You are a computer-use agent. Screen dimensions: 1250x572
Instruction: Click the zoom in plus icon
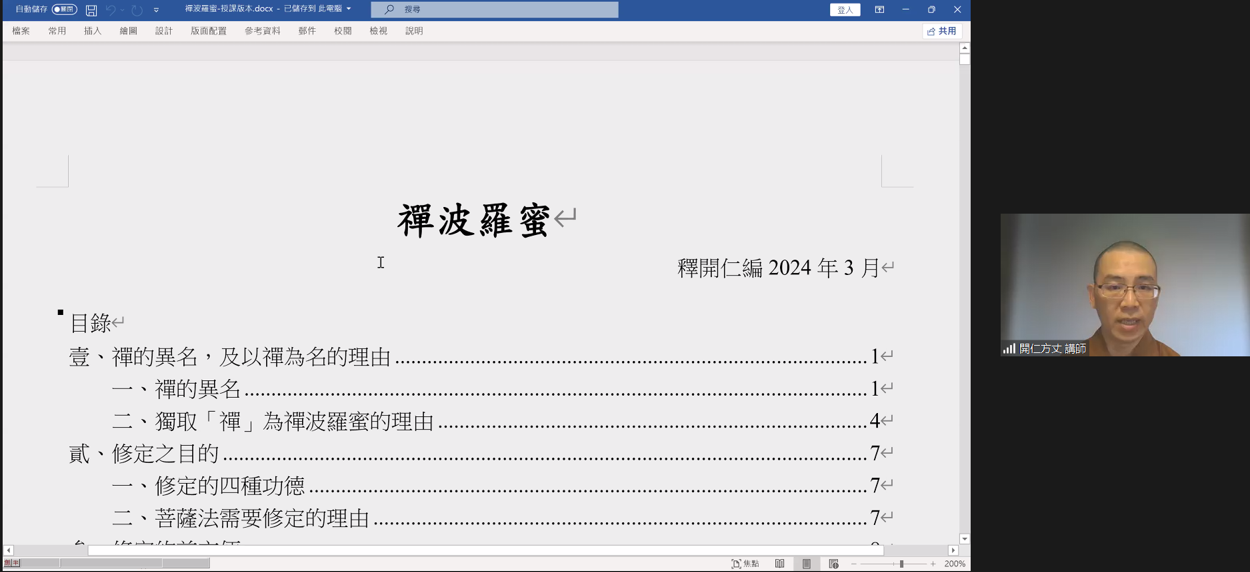(x=933, y=564)
